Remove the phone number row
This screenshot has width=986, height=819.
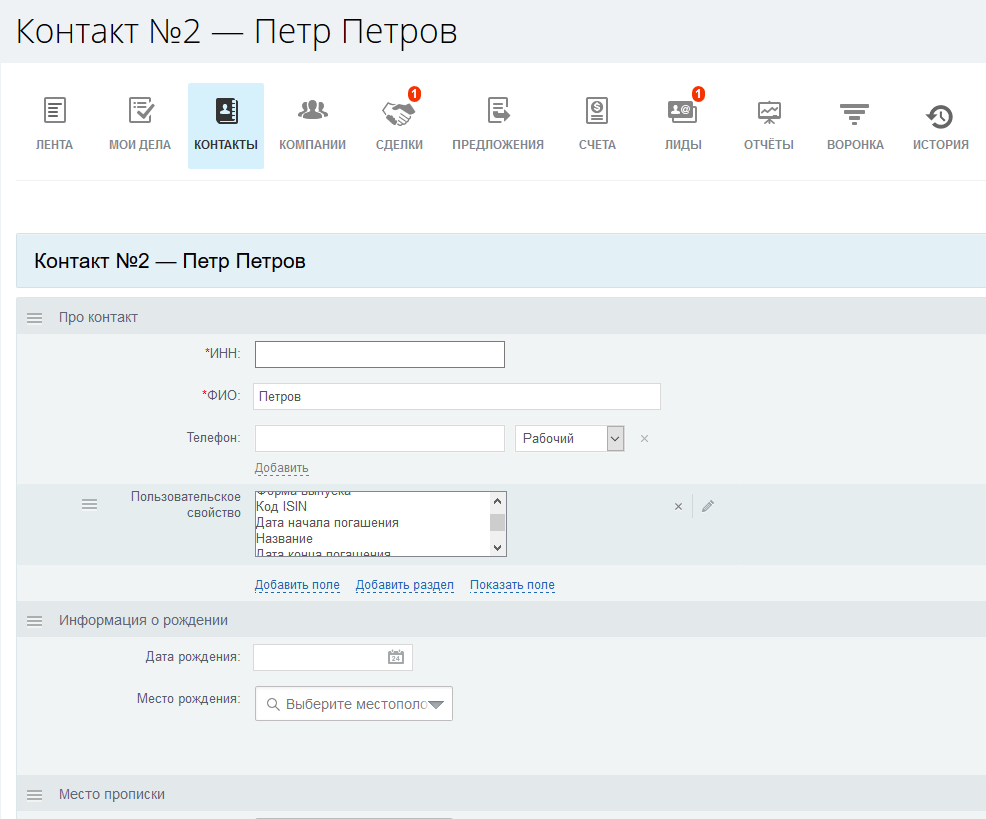(x=644, y=439)
